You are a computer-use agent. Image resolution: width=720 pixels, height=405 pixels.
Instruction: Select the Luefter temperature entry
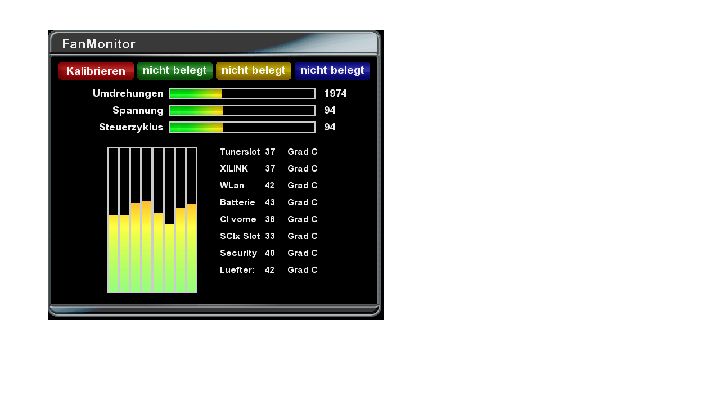pos(268,270)
